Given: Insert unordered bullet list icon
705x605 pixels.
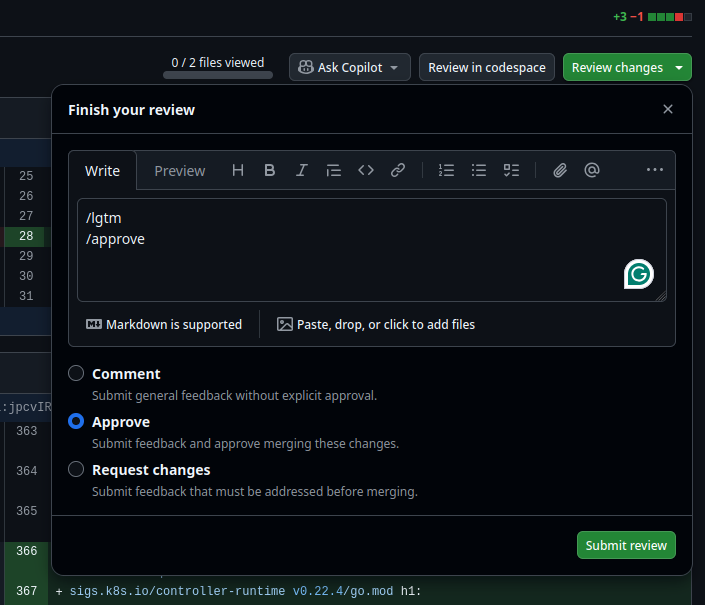Looking at the screenshot, I should (x=479, y=170).
